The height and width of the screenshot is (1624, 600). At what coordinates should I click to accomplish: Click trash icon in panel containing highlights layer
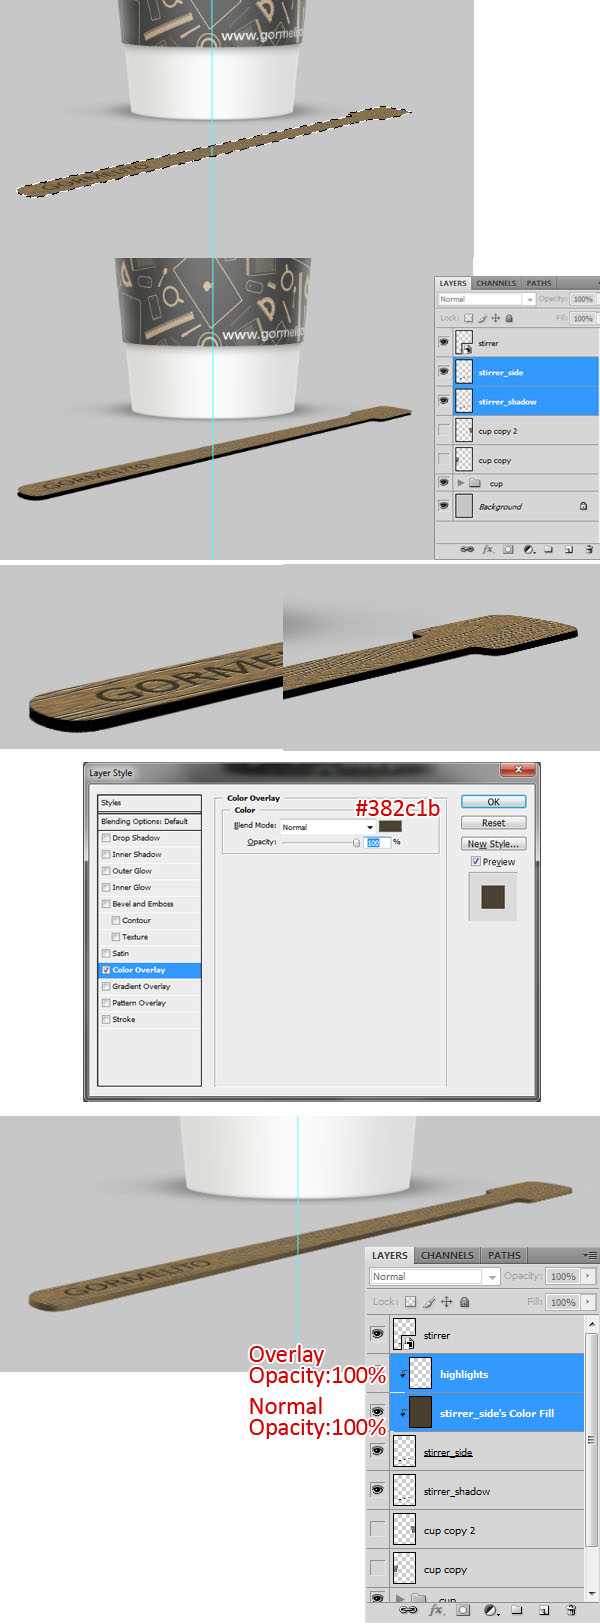[x=571, y=1610]
